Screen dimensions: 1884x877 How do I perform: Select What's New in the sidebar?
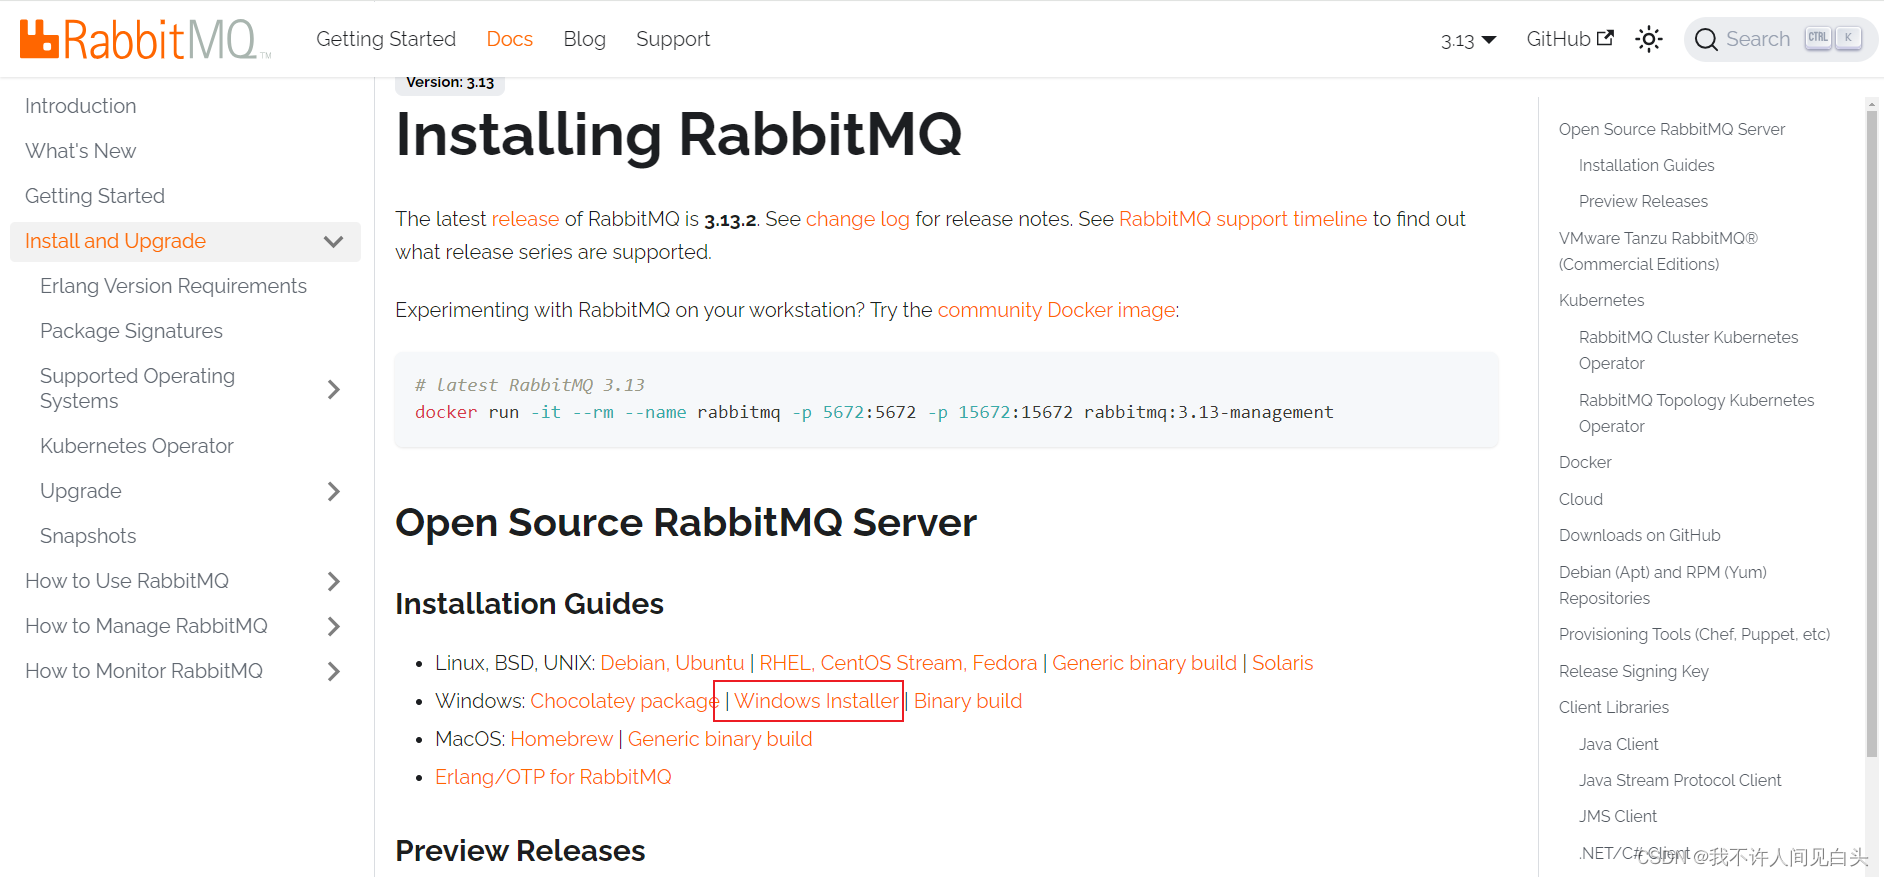click(x=81, y=151)
